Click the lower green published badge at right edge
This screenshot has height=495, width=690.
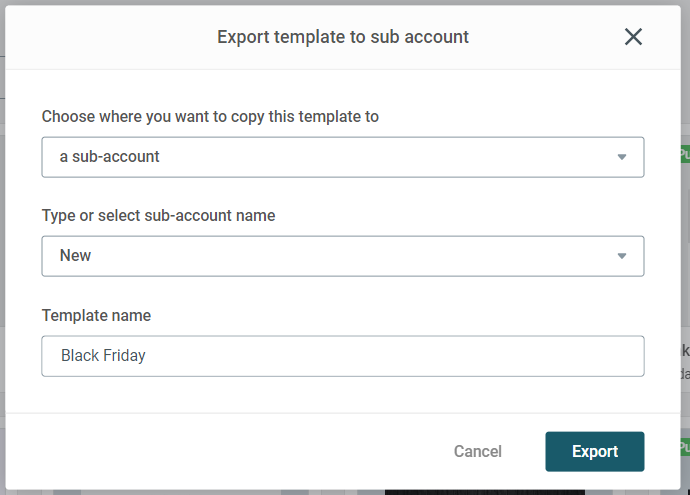click(685, 447)
